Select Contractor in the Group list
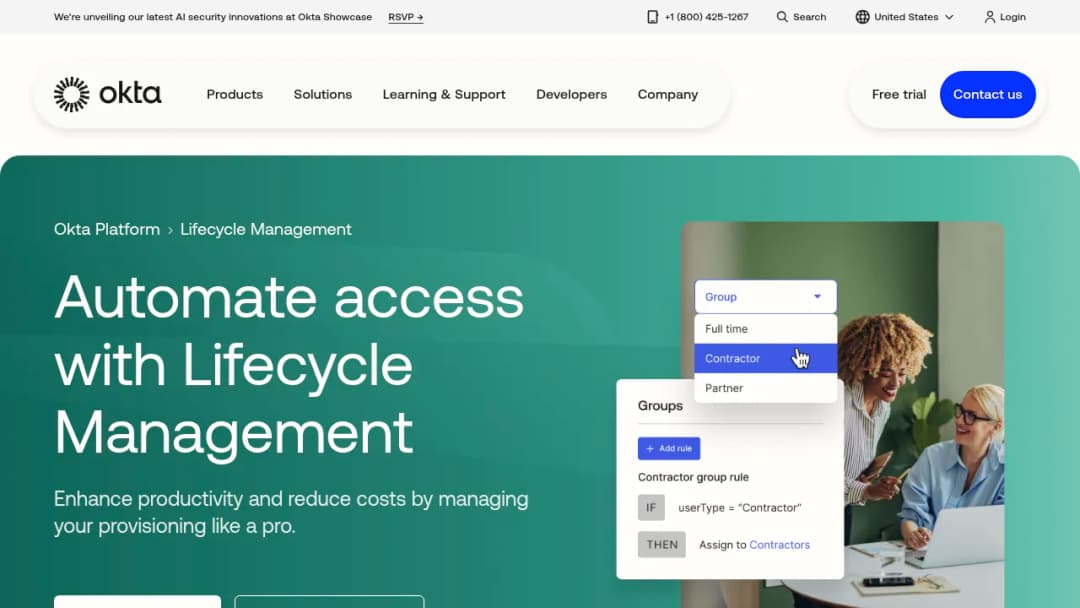1080x608 pixels. pos(765,358)
